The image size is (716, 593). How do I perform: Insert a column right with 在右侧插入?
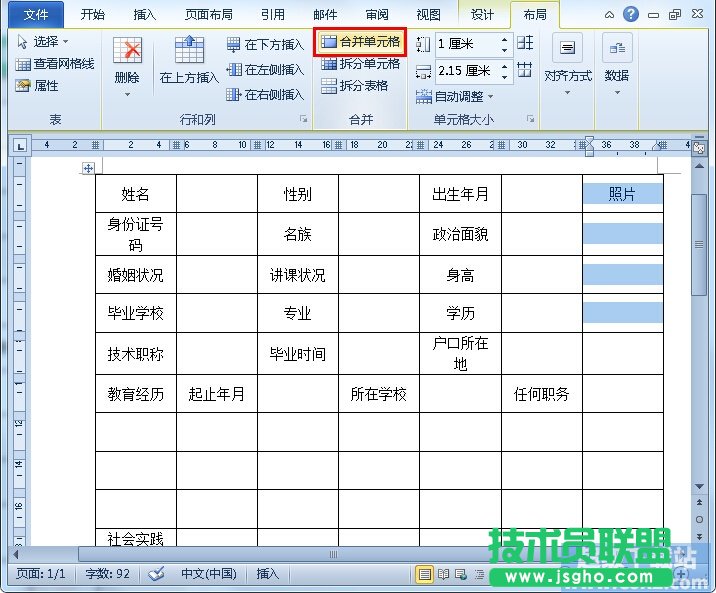pos(265,95)
